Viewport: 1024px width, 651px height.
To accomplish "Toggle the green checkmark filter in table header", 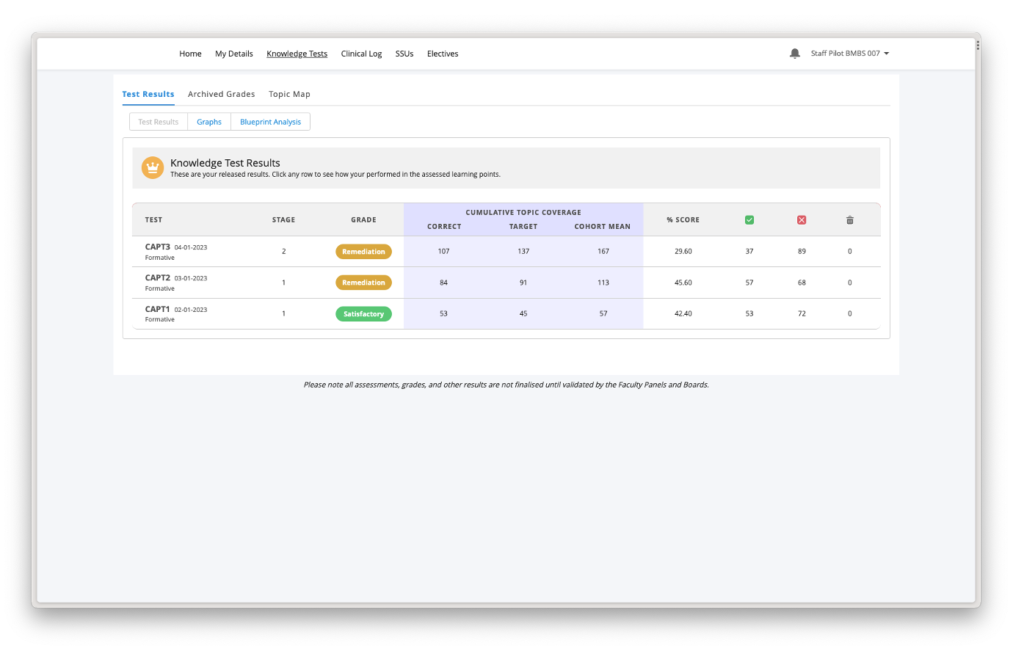I will [x=750, y=219].
